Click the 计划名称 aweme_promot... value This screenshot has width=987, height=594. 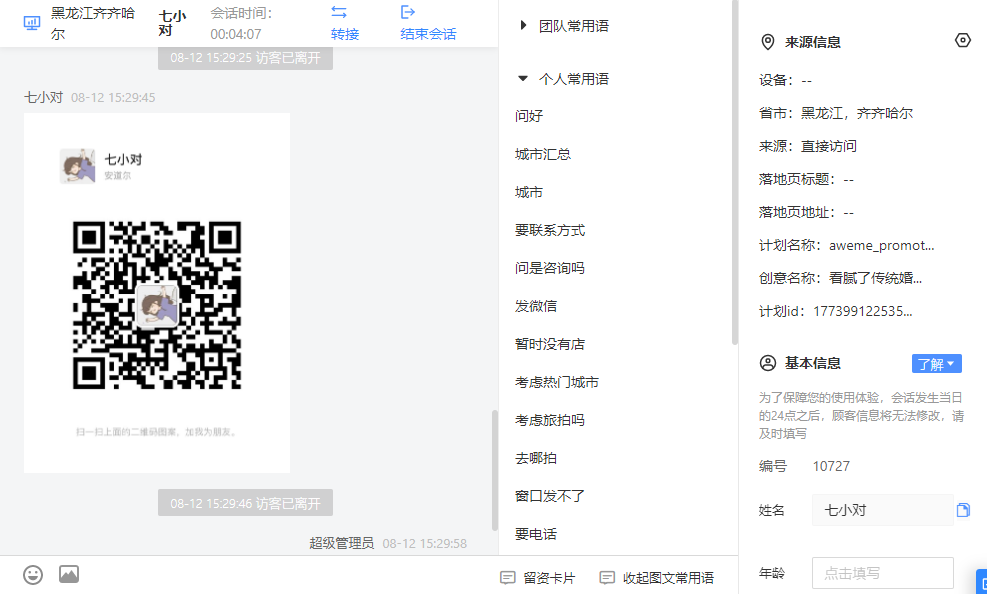click(881, 245)
